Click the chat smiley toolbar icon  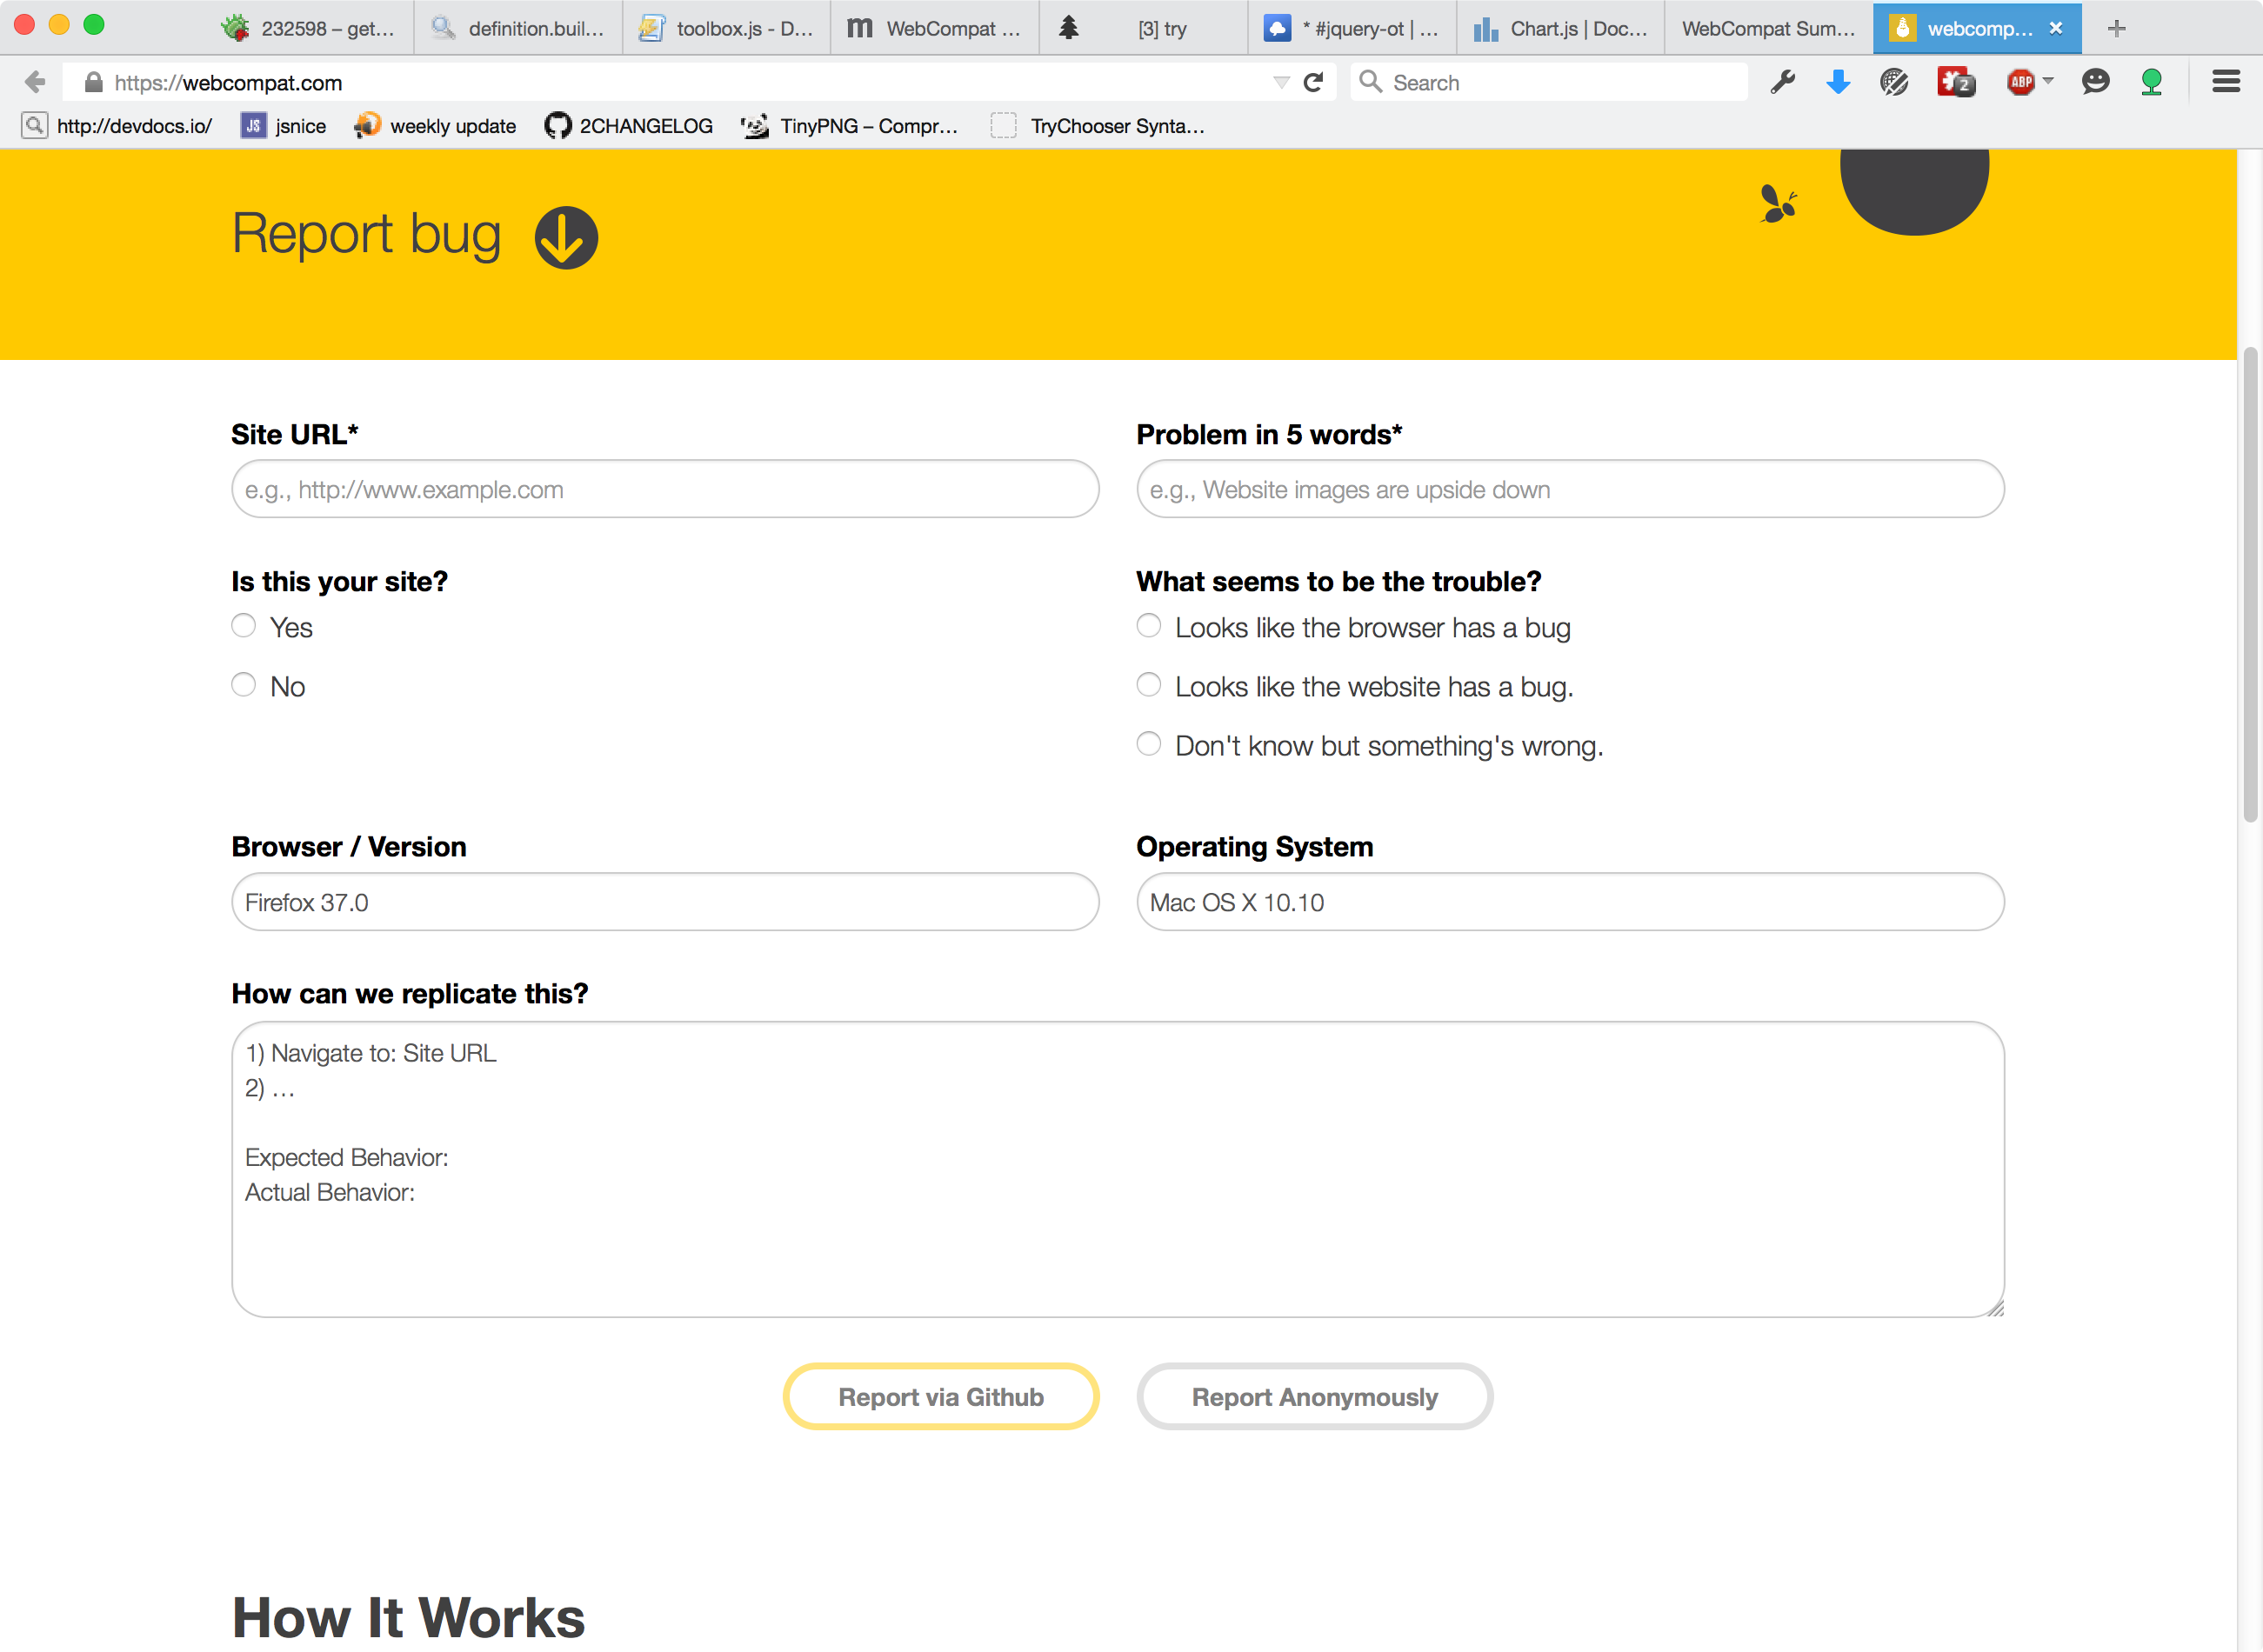2095,82
